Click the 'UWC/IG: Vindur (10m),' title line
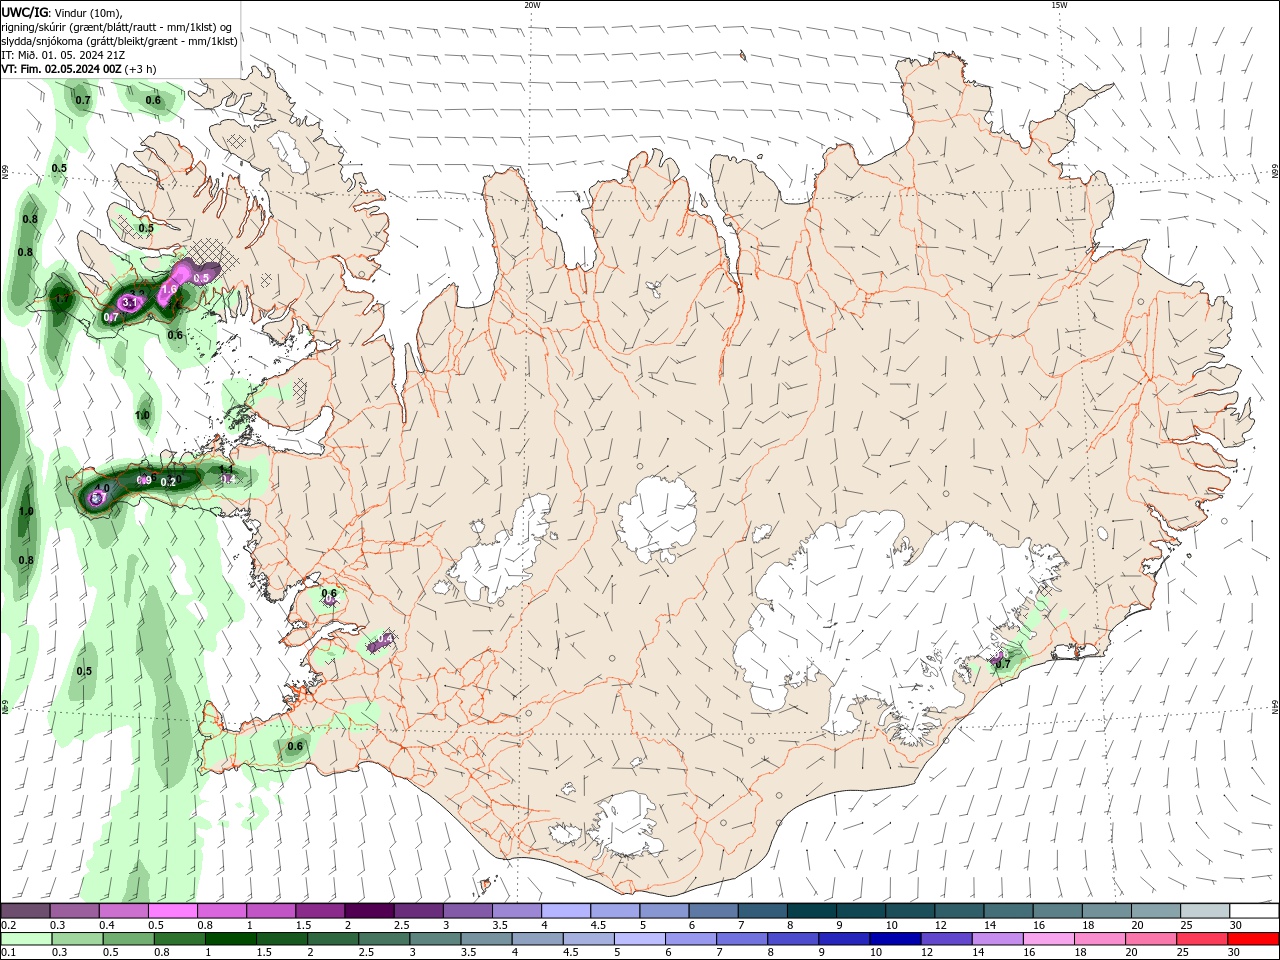 point(62,12)
